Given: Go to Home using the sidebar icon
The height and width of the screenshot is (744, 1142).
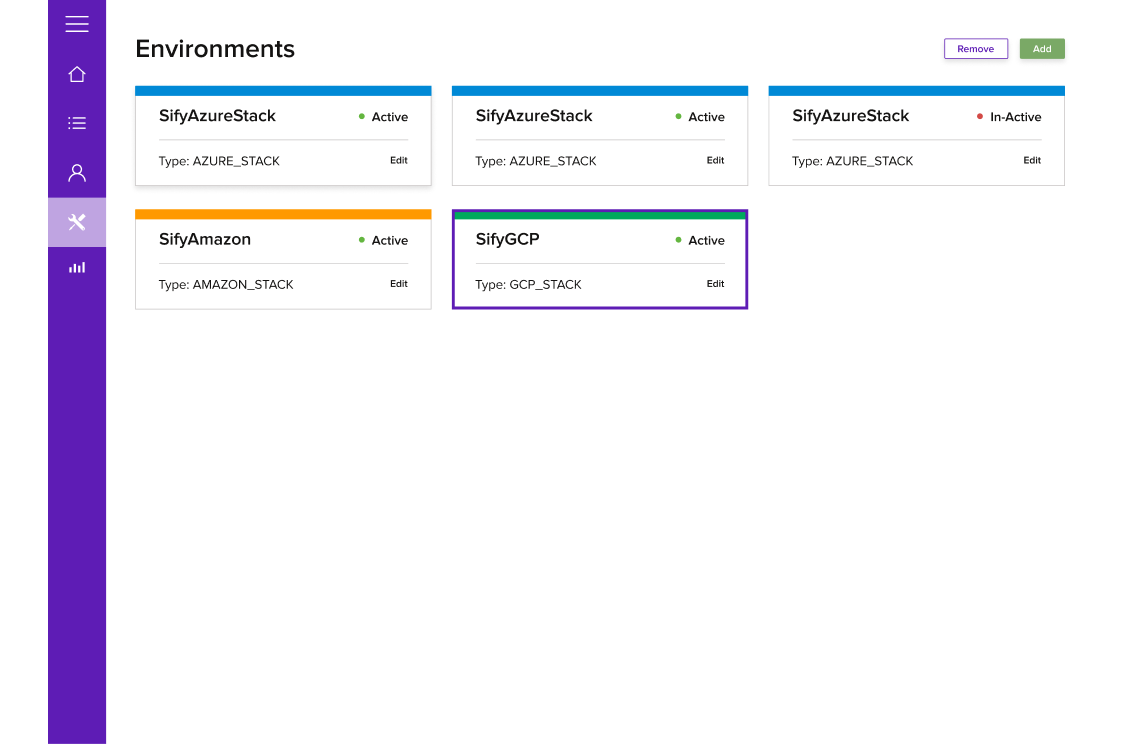Looking at the screenshot, I should pyautogui.click(x=76, y=74).
